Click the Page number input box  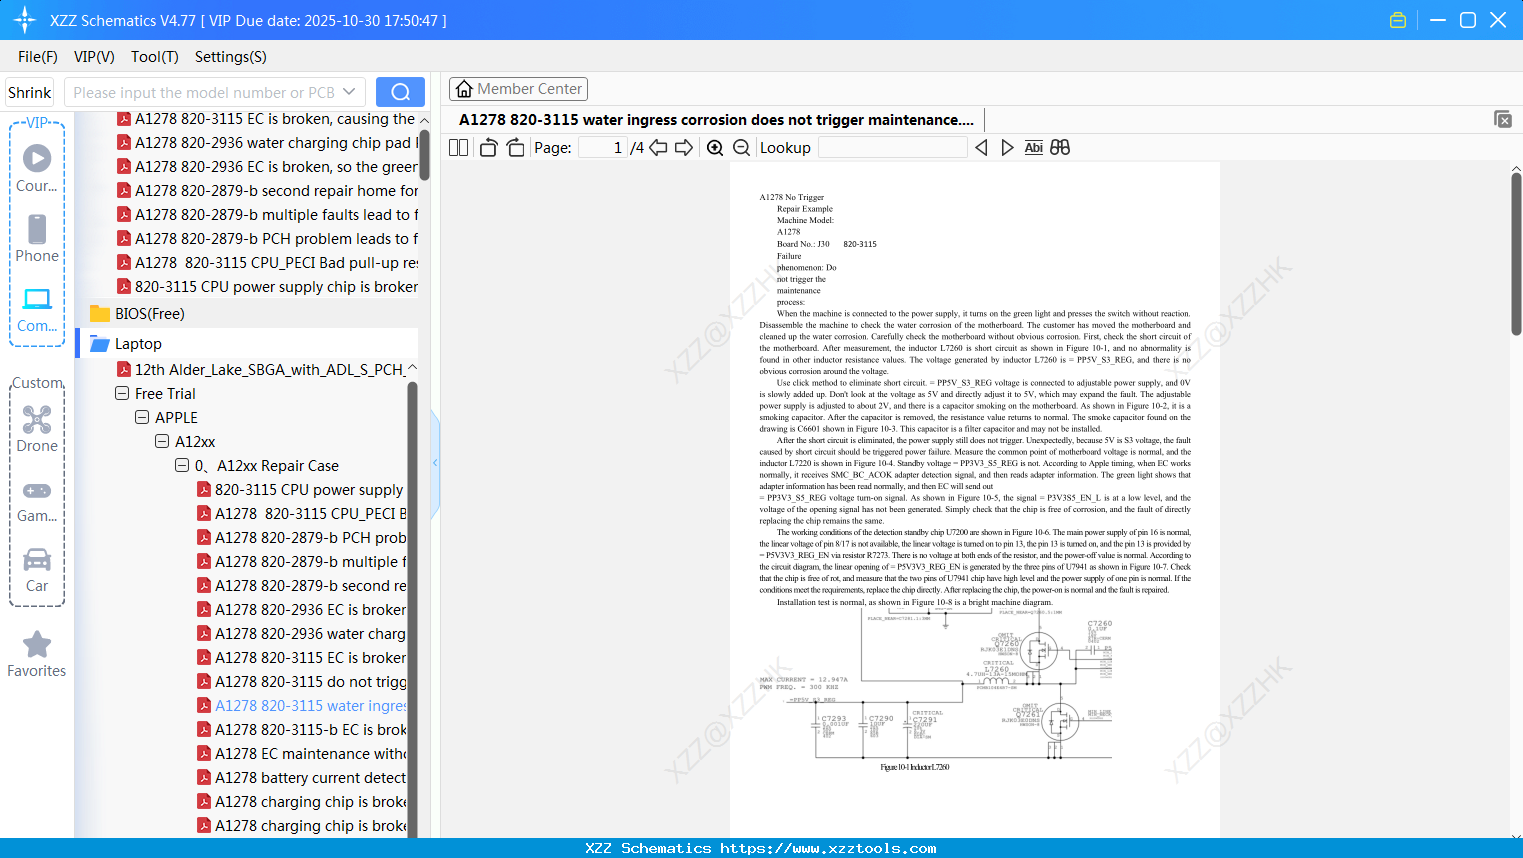[x=603, y=148]
